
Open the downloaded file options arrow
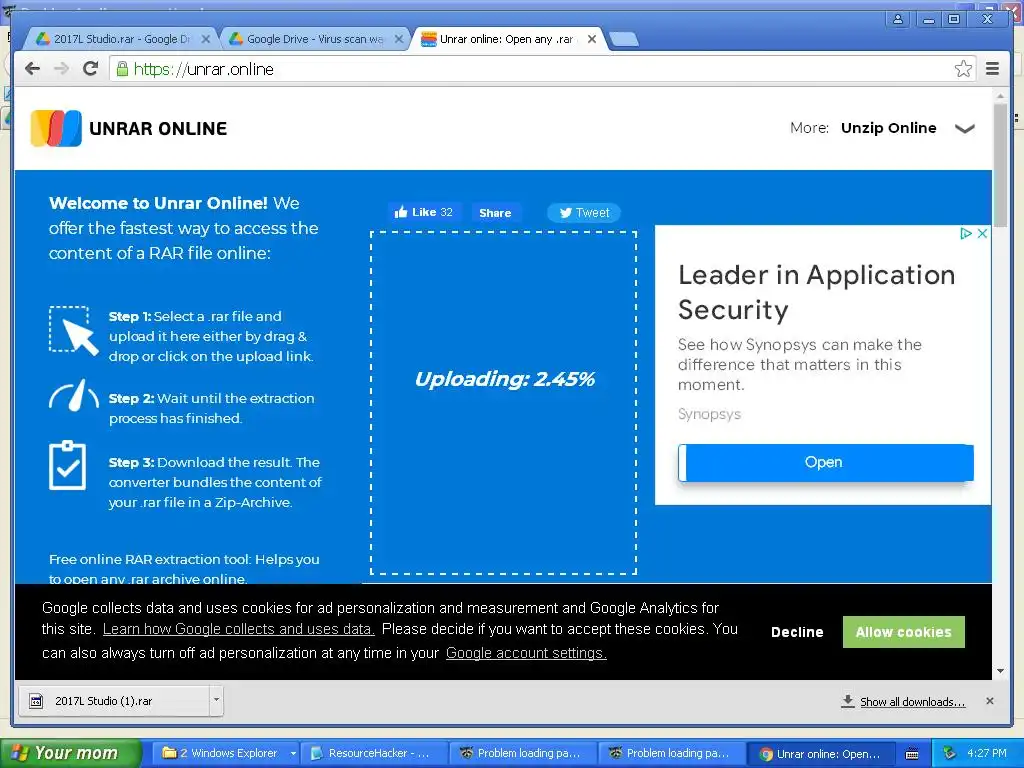216,701
